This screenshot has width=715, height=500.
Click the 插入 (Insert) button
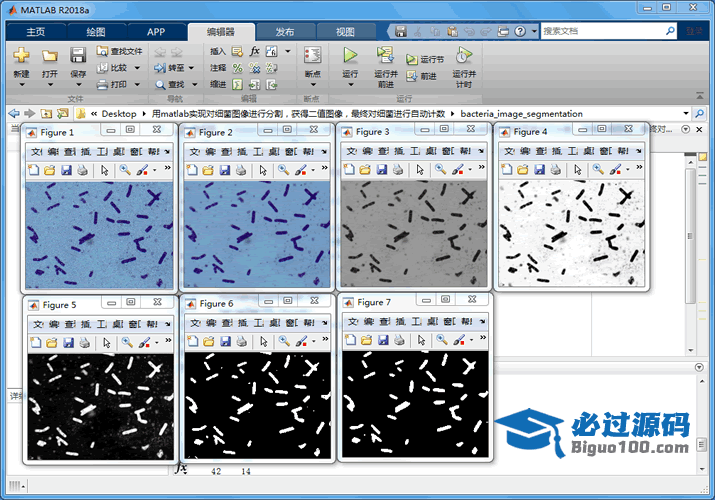pyautogui.click(x=218, y=51)
